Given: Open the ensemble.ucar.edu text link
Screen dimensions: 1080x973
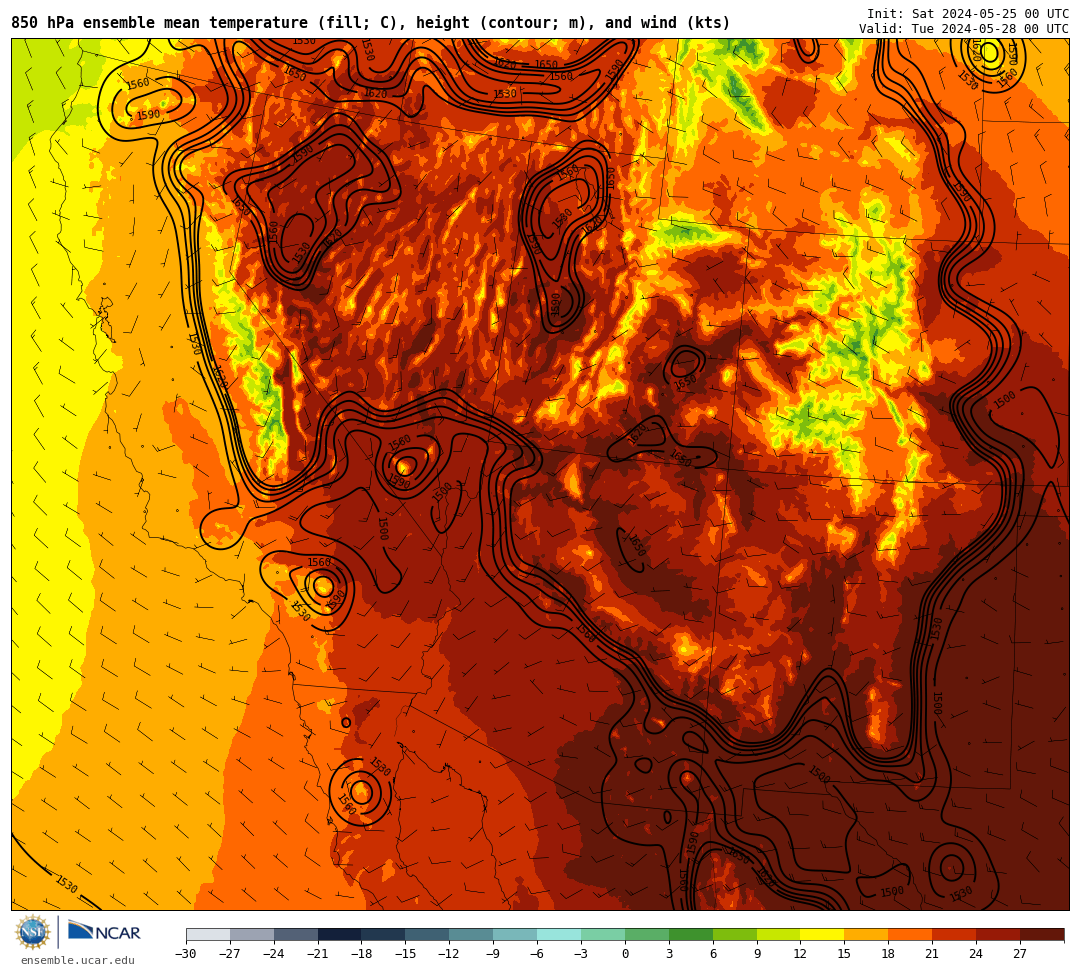Looking at the screenshot, I should click(78, 960).
